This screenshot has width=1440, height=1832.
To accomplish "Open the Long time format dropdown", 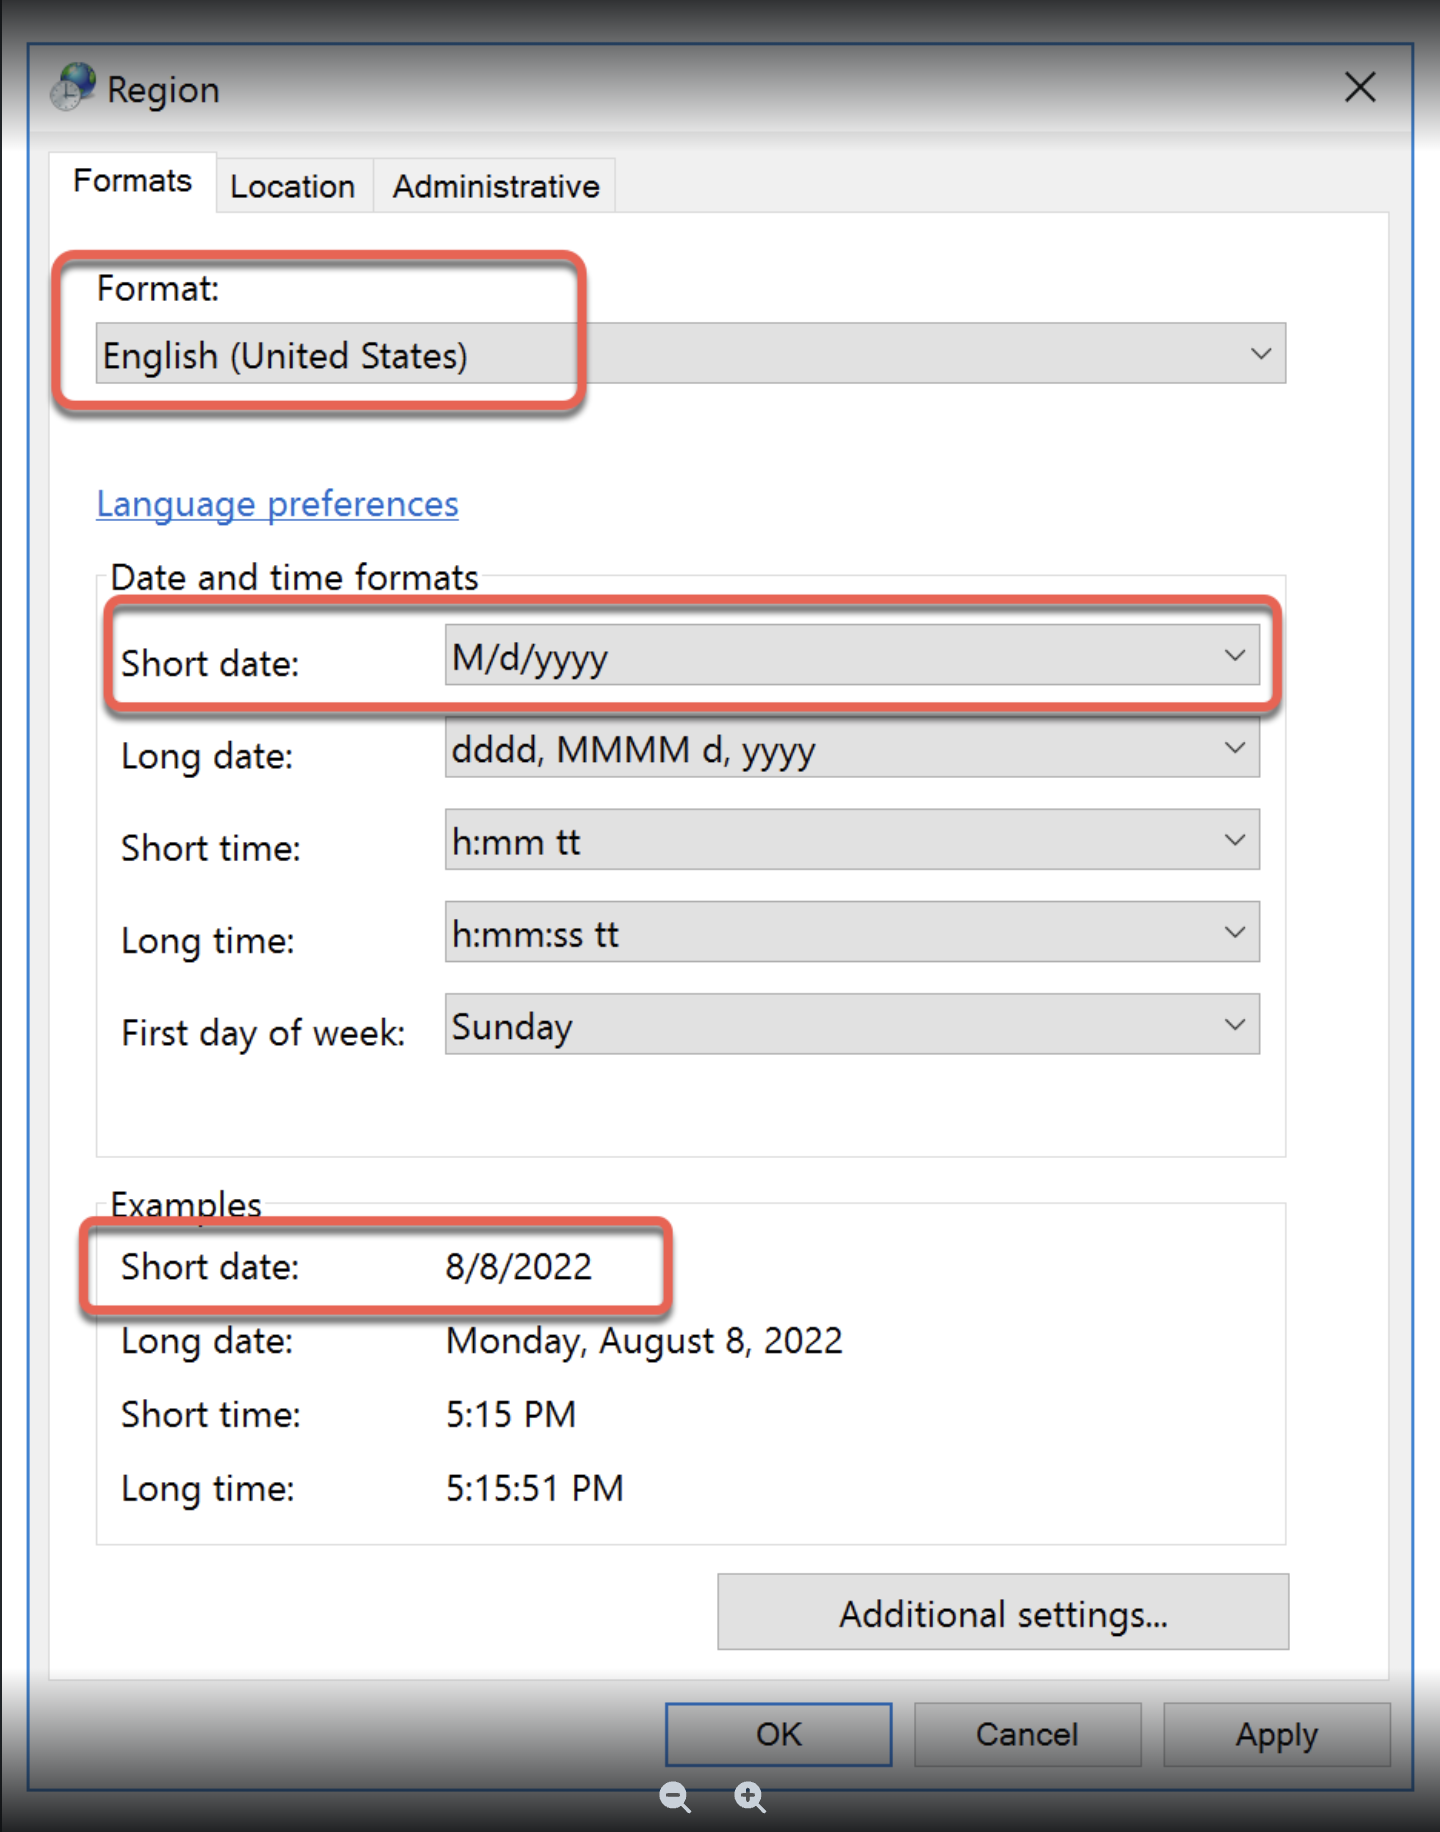I will coord(852,932).
